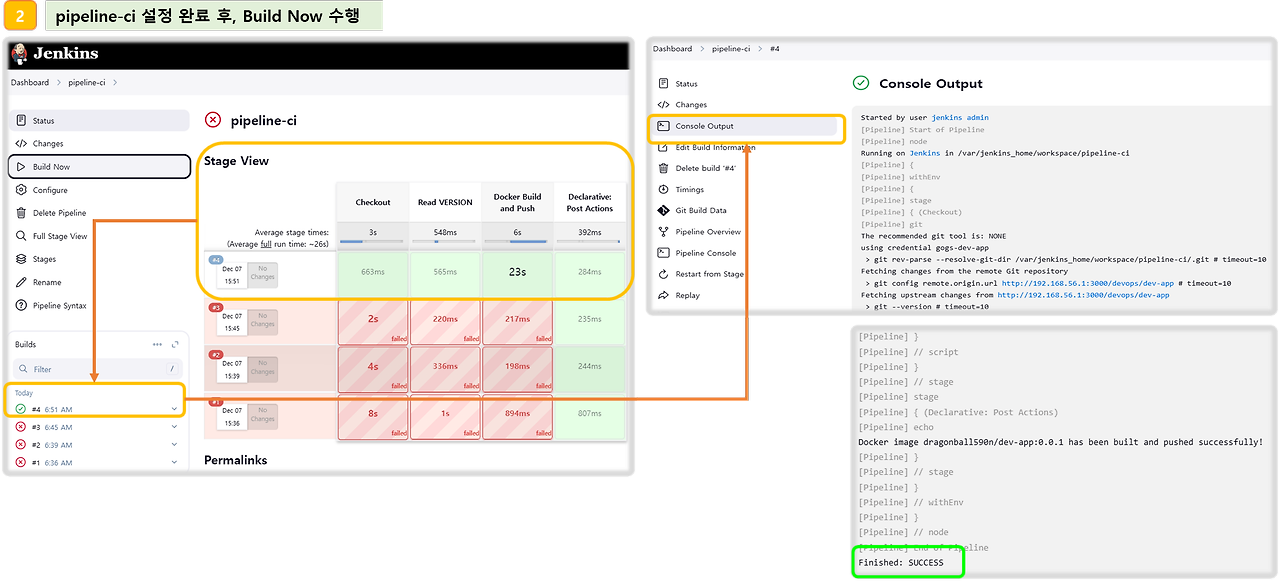Open Status icon in pipeline-ci sidebar
Viewport: 1280px width, 581px height.
22,121
